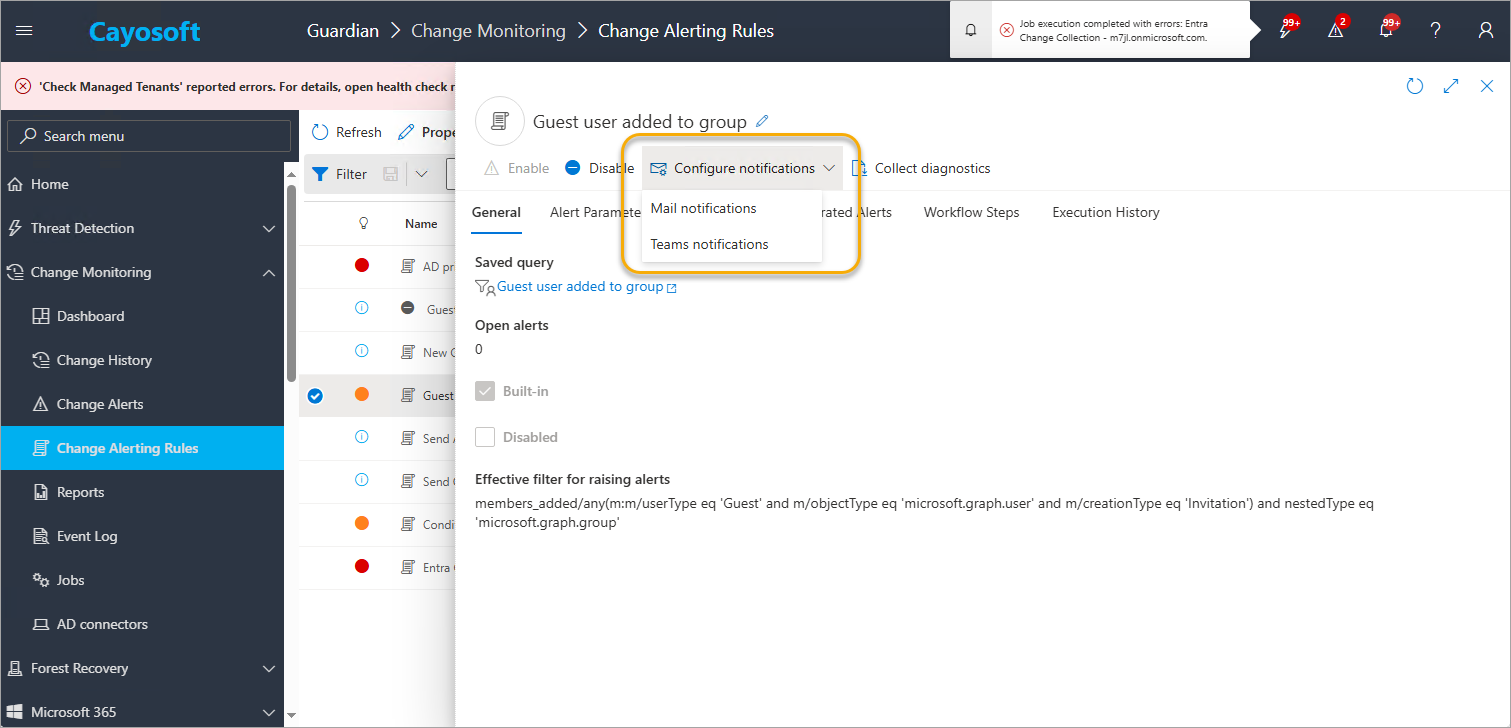Deselect the checked rule row checkmark

(x=315, y=395)
